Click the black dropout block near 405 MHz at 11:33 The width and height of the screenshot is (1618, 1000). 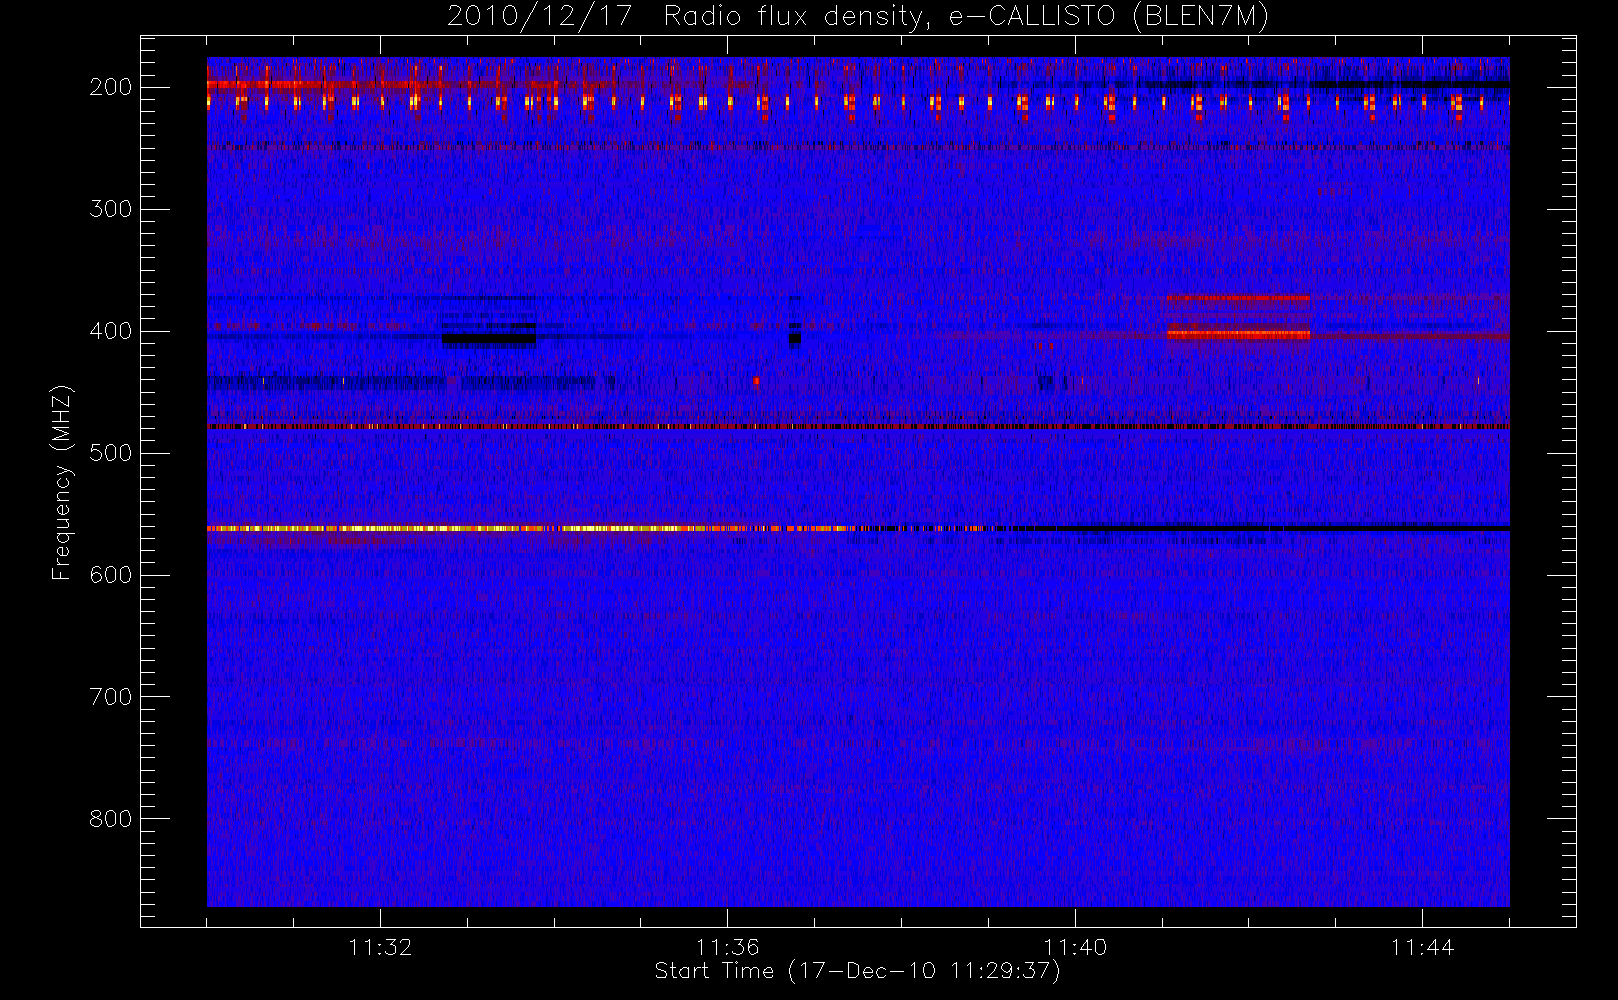tap(489, 339)
